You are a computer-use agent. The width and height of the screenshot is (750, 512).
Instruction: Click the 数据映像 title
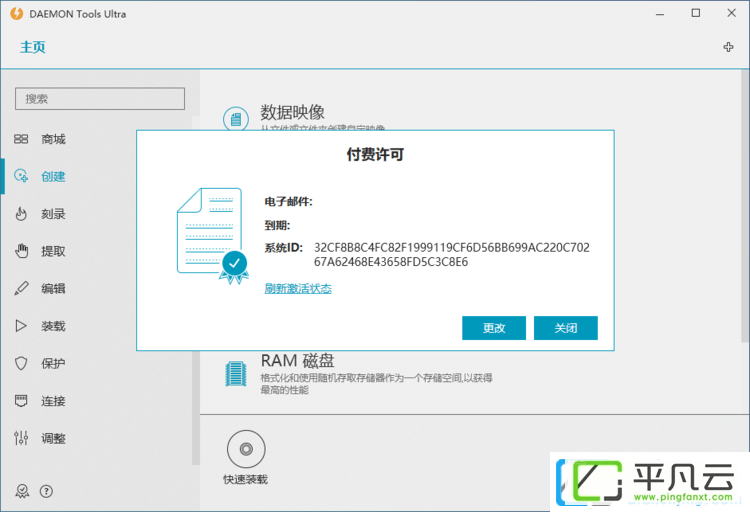click(292, 112)
